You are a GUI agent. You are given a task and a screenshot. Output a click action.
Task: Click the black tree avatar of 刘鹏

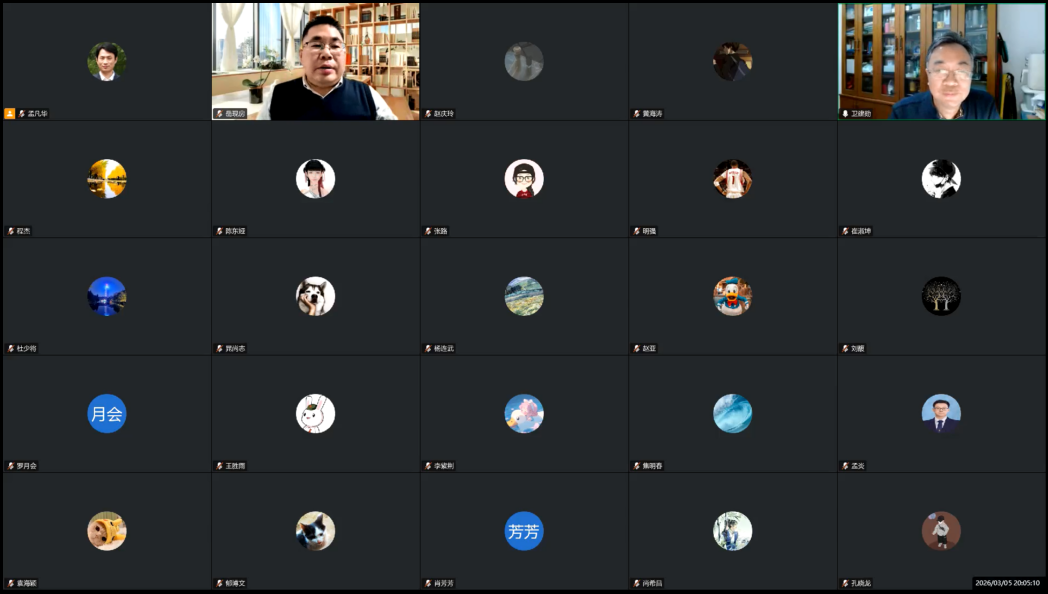[941, 296]
